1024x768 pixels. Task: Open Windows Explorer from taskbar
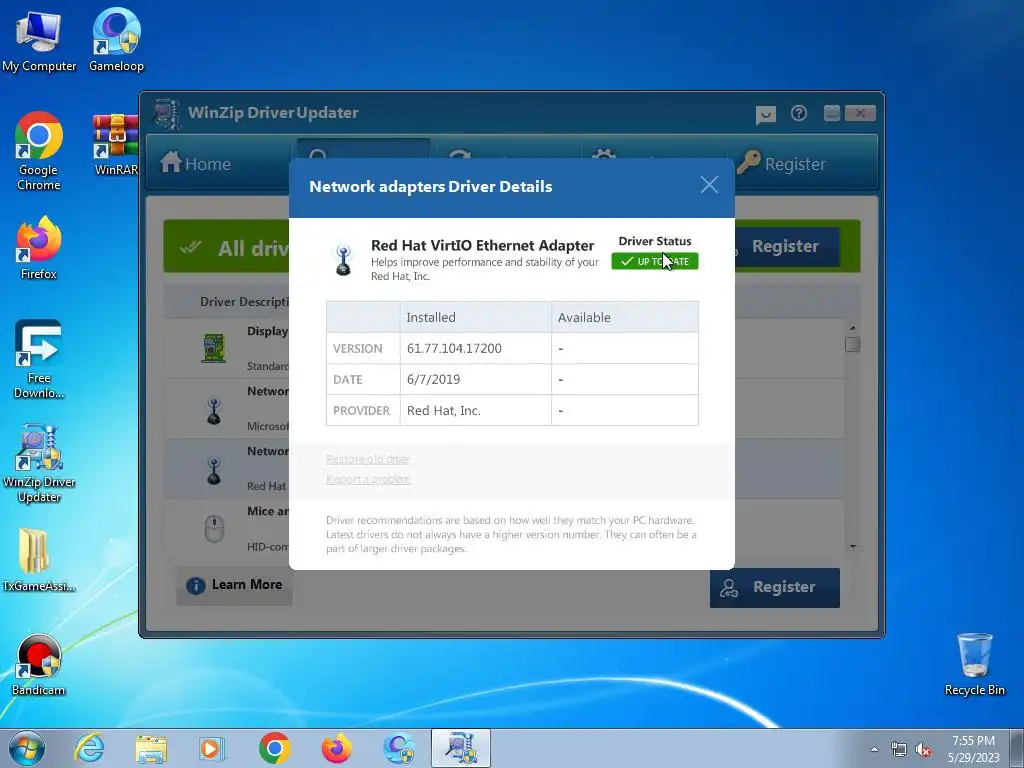[151, 748]
